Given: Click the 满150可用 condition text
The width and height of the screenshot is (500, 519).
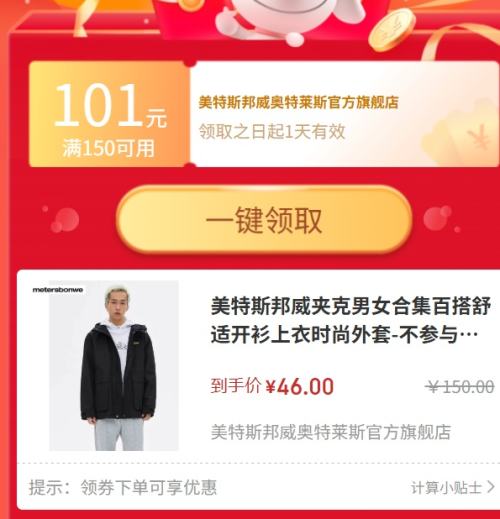Looking at the screenshot, I should [x=109, y=149].
